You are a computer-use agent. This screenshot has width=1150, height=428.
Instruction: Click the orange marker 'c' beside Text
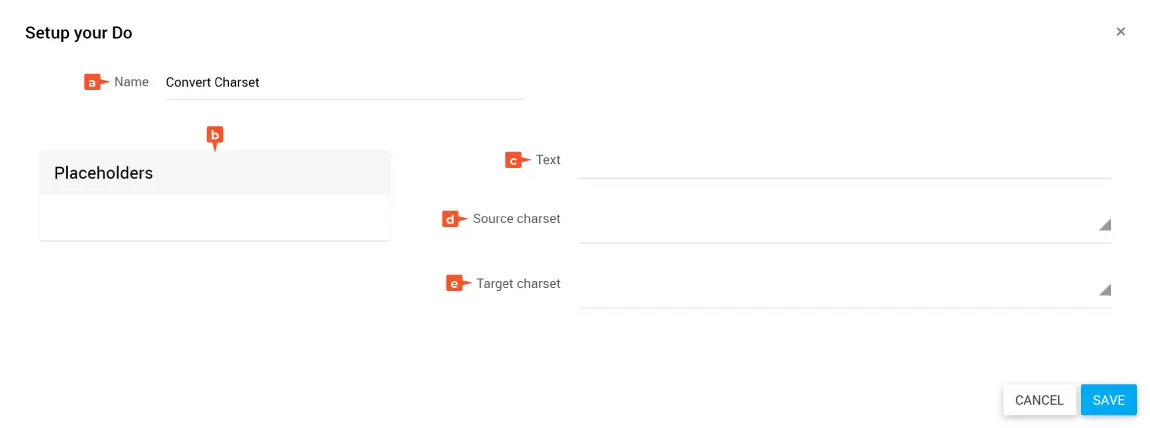[515, 160]
